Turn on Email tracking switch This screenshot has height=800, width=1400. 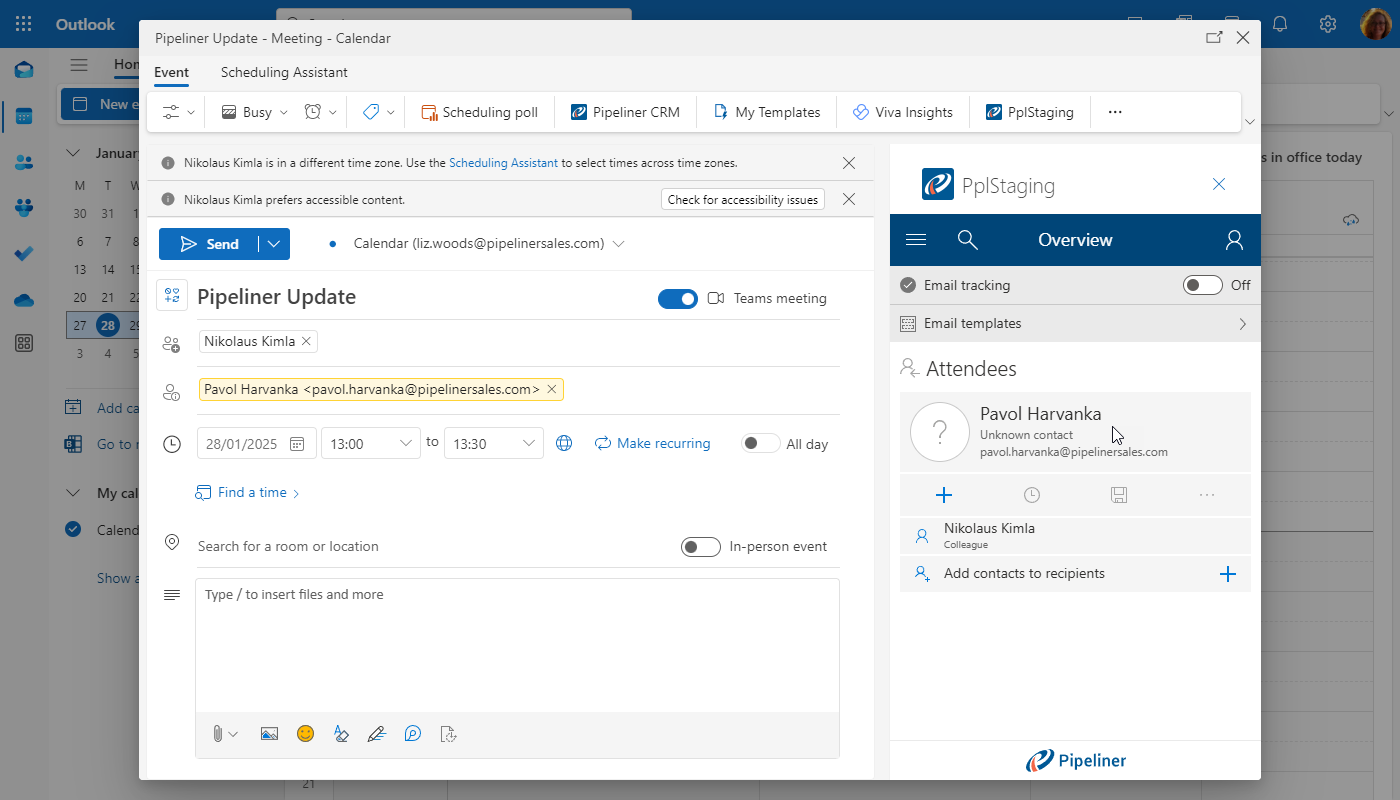click(1202, 285)
